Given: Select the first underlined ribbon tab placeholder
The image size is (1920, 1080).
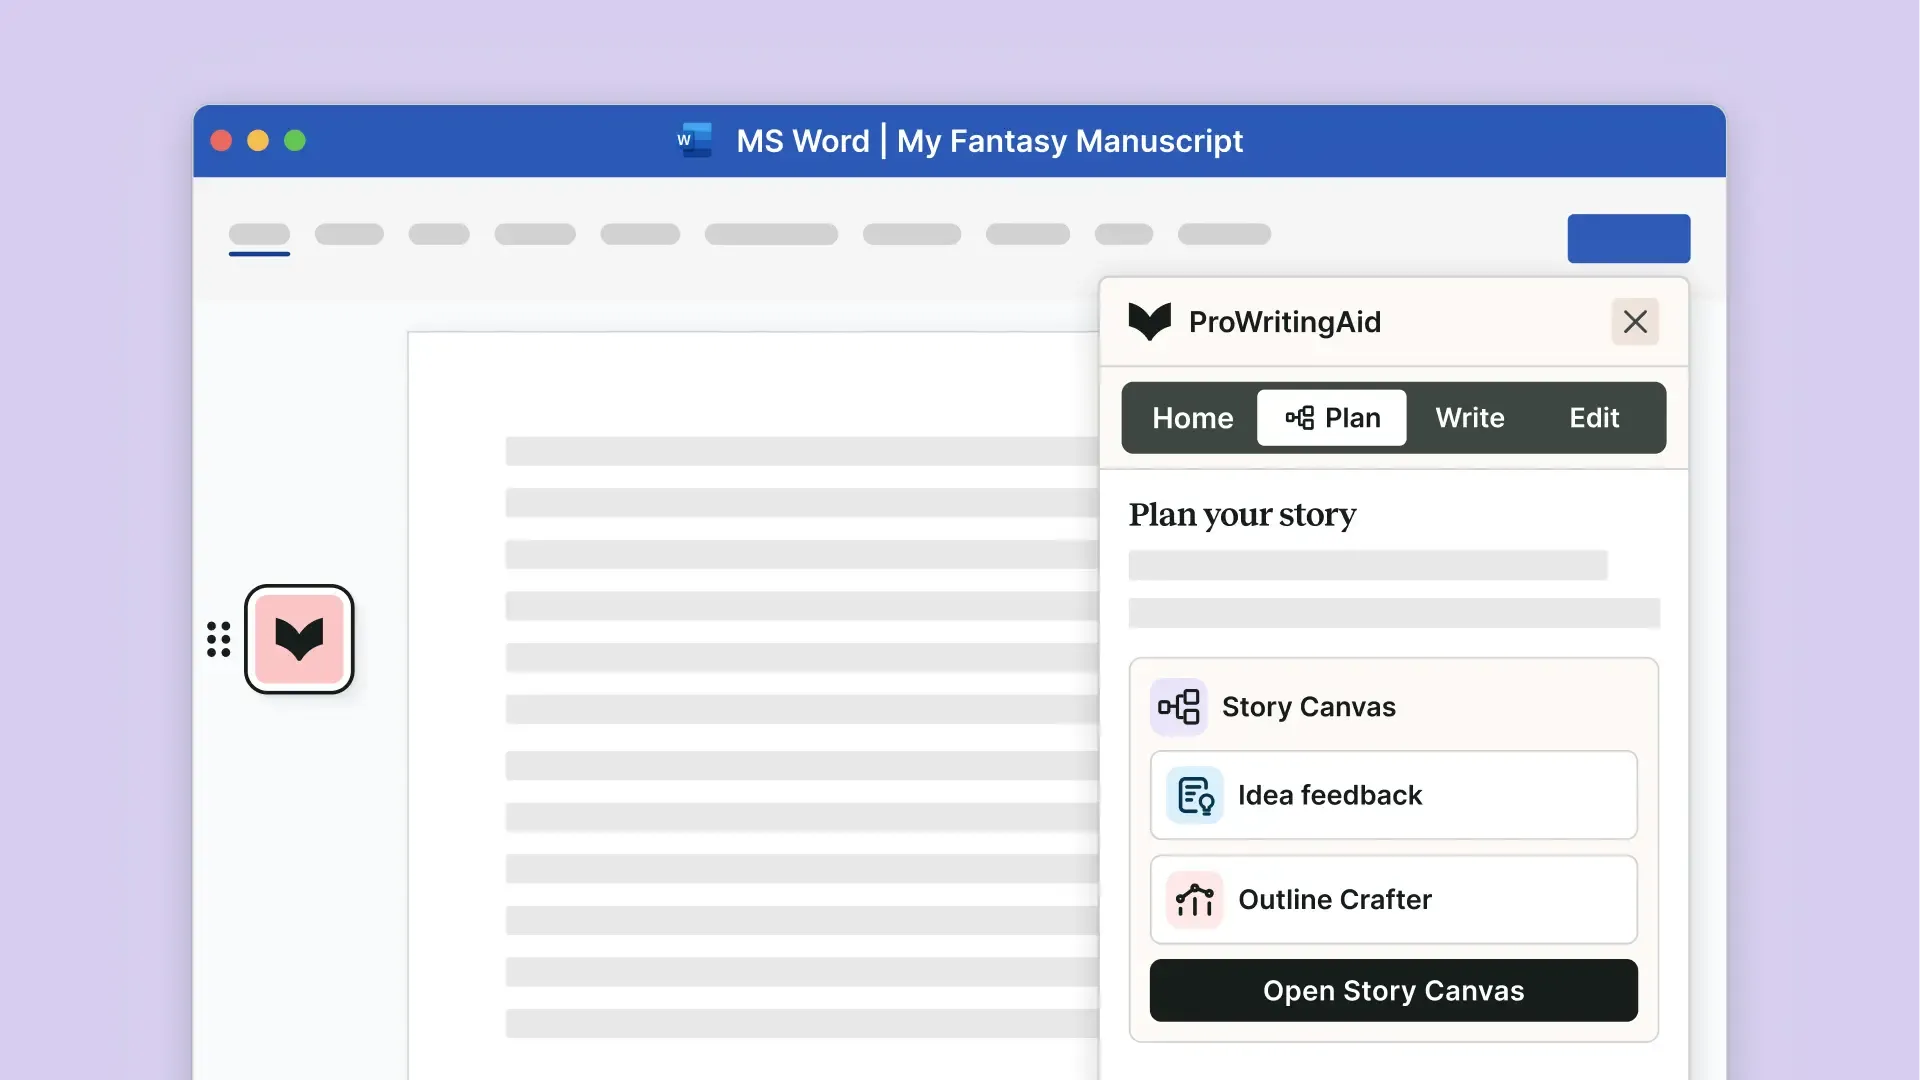Looking at the screenshot, I should point(259,236).
